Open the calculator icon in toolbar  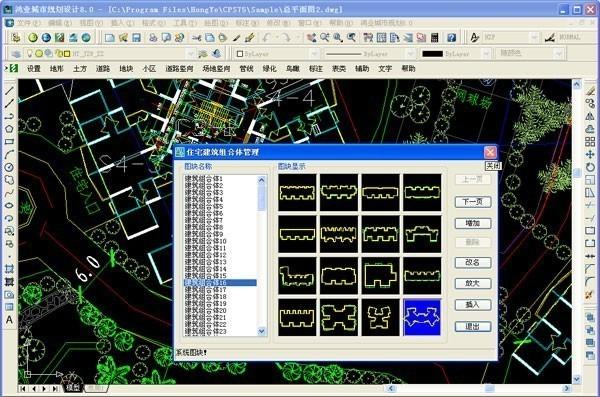[434, 38]
